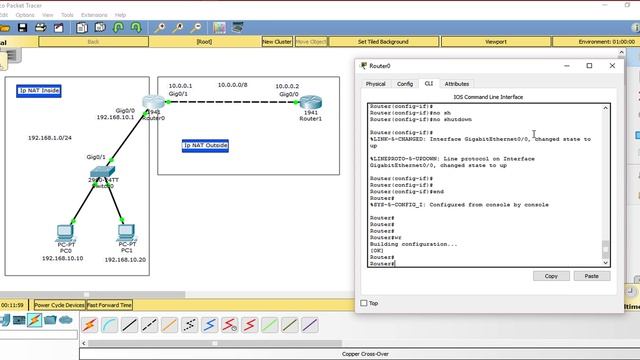640x360 pixels.
Task: Click the Zoom In magnifier icon
Action: [x=160, y=28]
